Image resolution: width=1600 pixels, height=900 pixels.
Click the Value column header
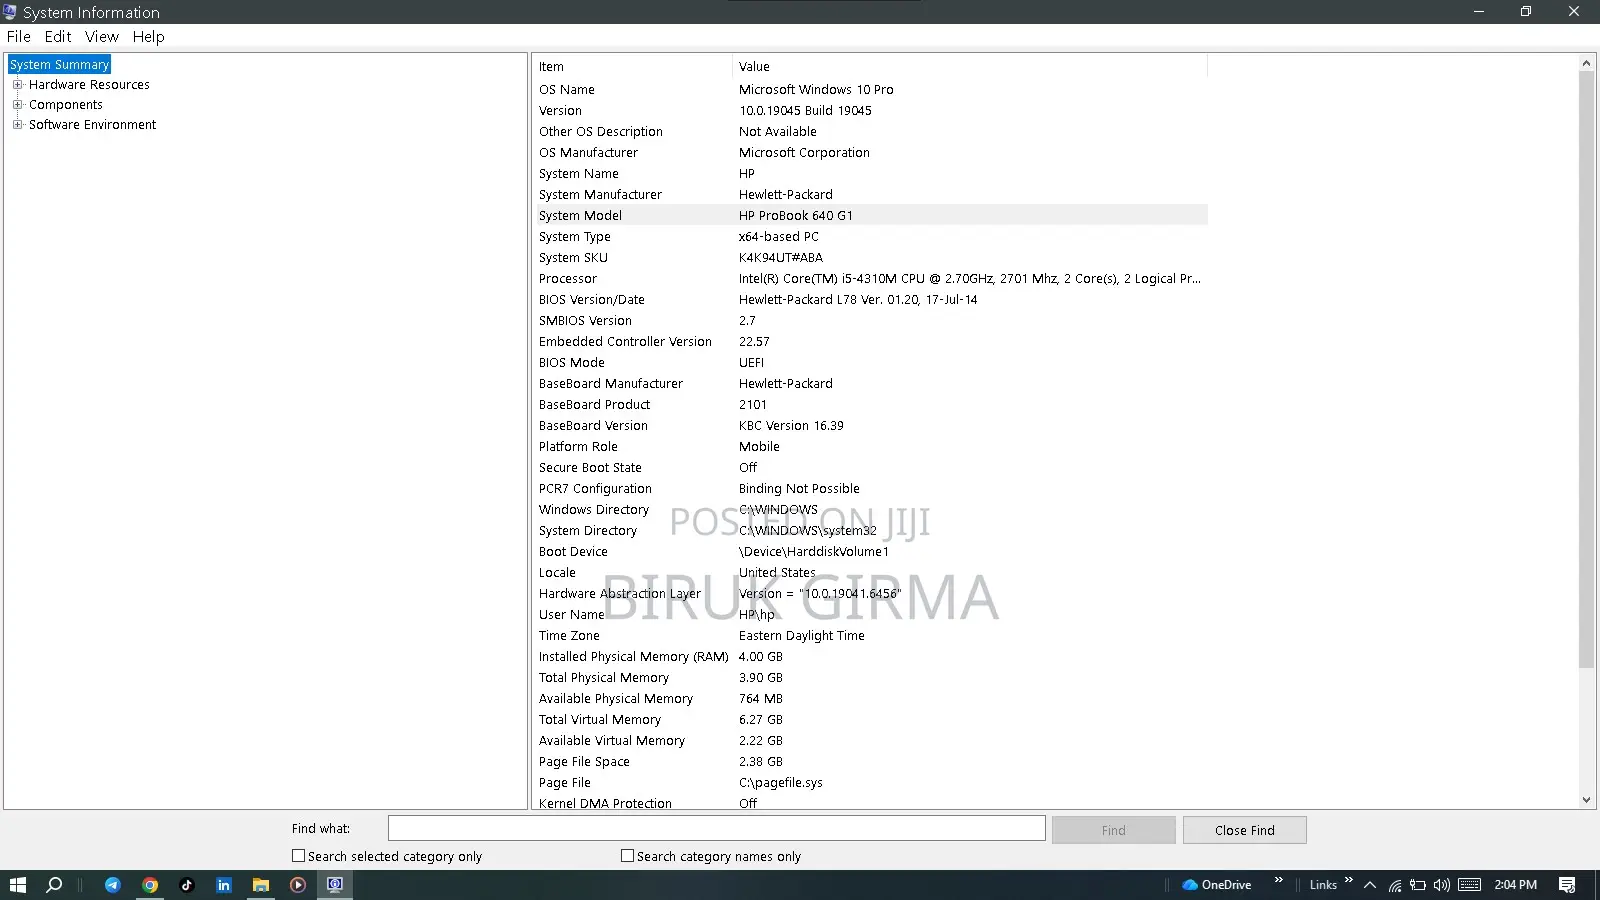click(x=970, y=67)
